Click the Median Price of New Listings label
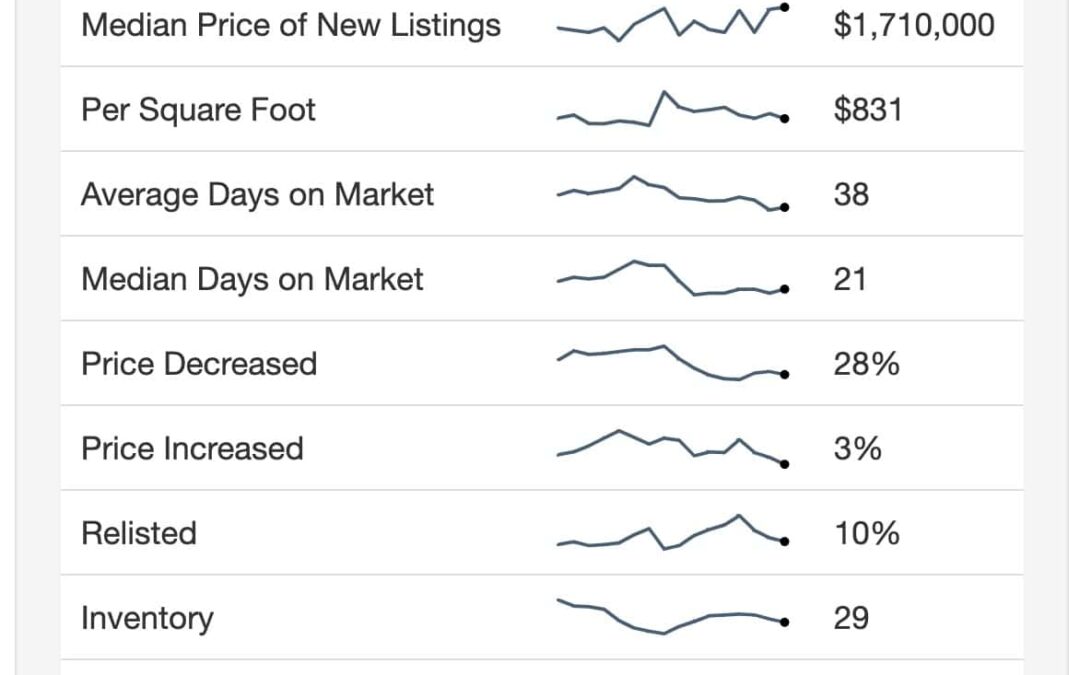The height and width of the screenshot is (675, 1080). [291, 24]
